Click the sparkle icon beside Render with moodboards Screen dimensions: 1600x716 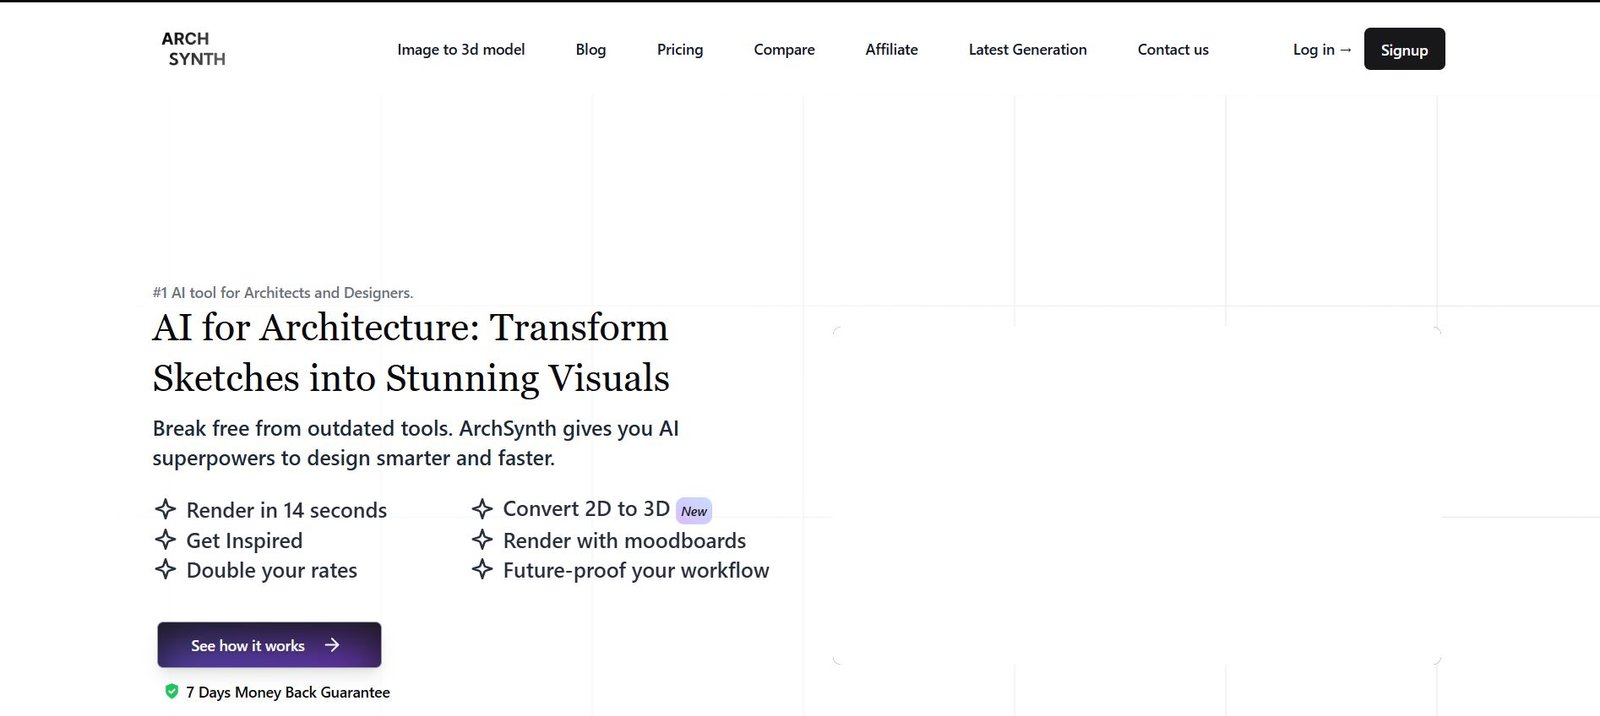tap(484, 540)
